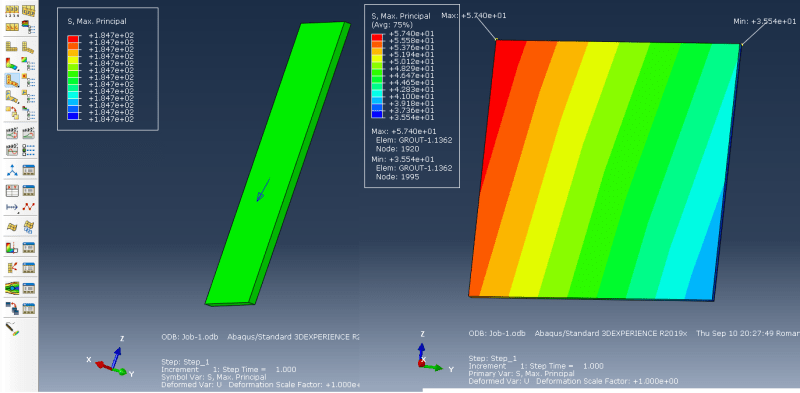Click right viewport Deformation Scale Factor: +1.000e+00 text
The height and width of the screenshot is (393, 800).
pos(606,381)
